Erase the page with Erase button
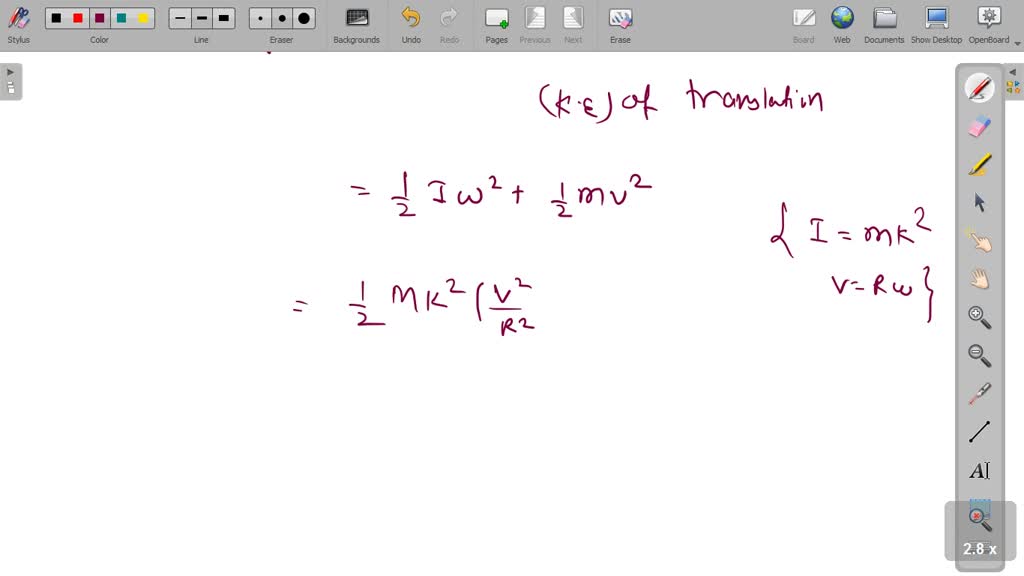The image size is (1024, 576). (620, 25)
